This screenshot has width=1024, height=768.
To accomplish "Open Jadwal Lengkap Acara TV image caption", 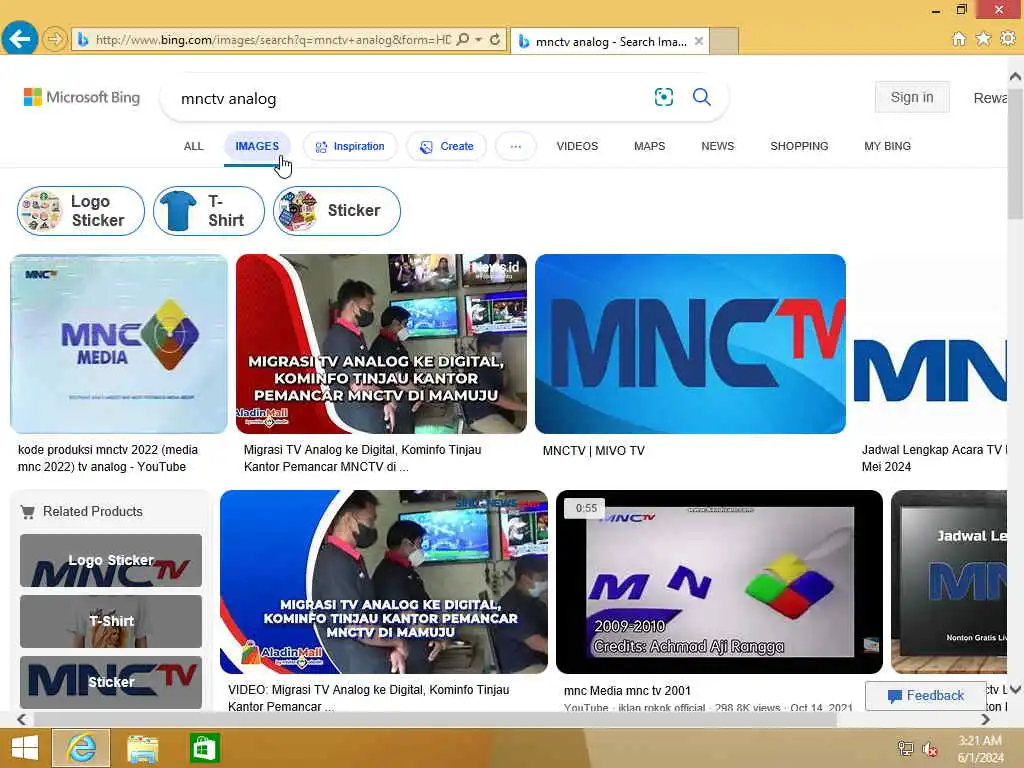I will [x=934, y=458].
